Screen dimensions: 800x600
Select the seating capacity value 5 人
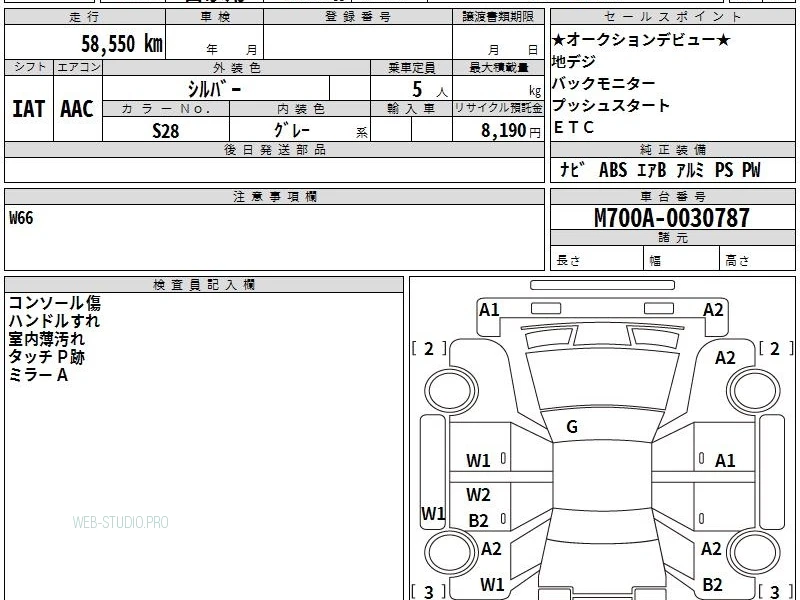[x=430, y=90]
